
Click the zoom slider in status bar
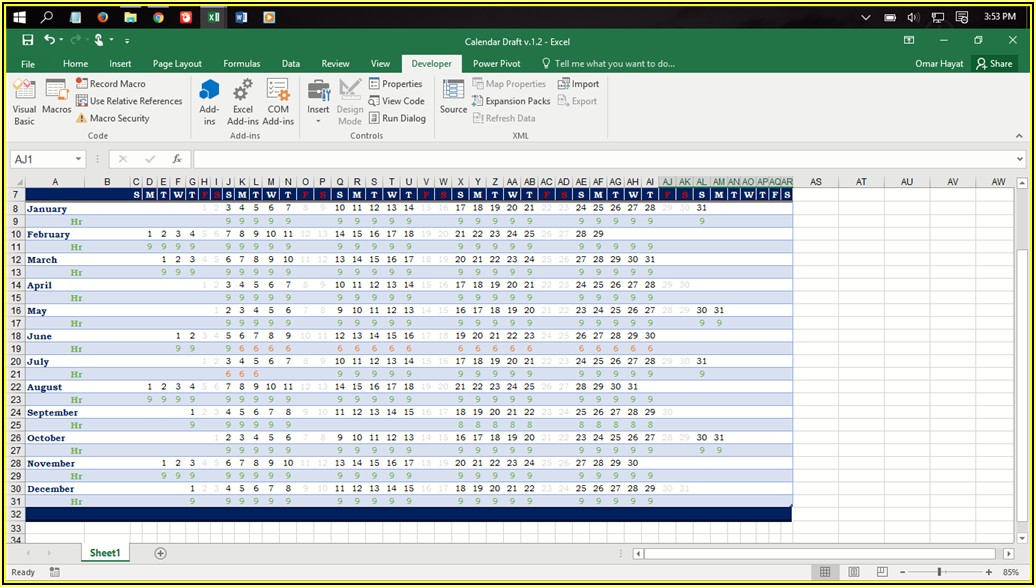pos(938,572)
